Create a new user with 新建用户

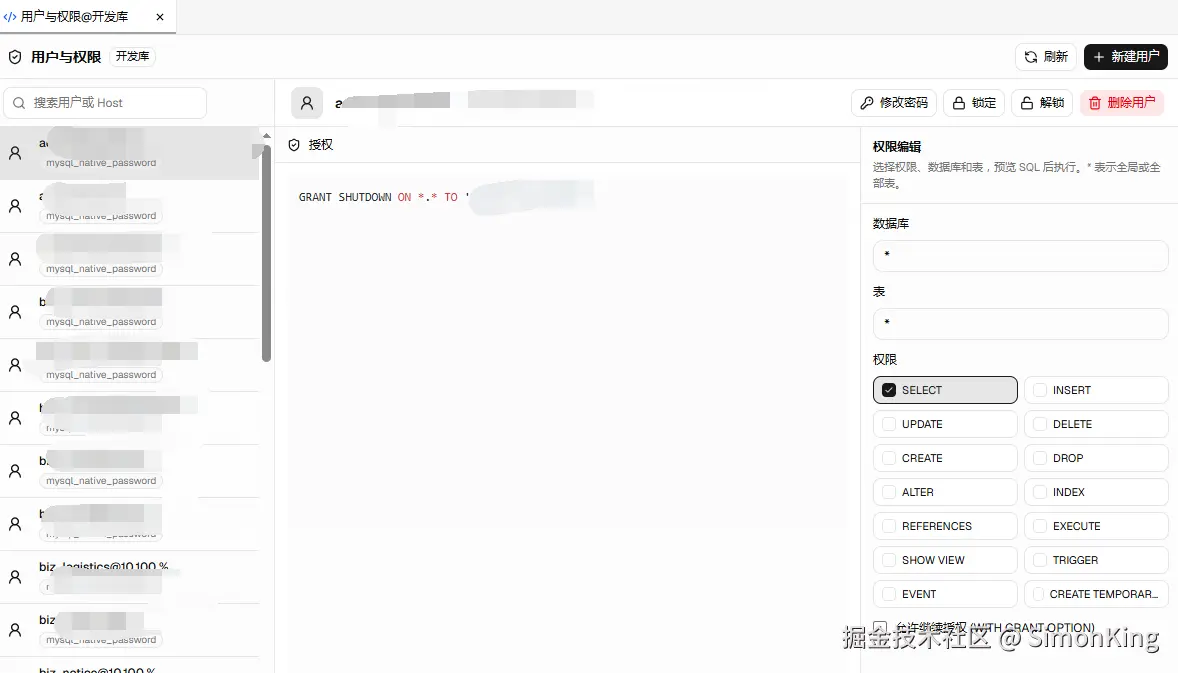point(1125,56)
